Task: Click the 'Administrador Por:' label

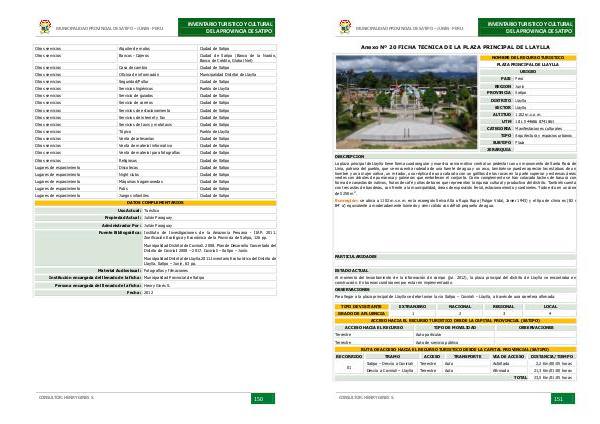Action: pyautogui.click(x=122, y=225)
